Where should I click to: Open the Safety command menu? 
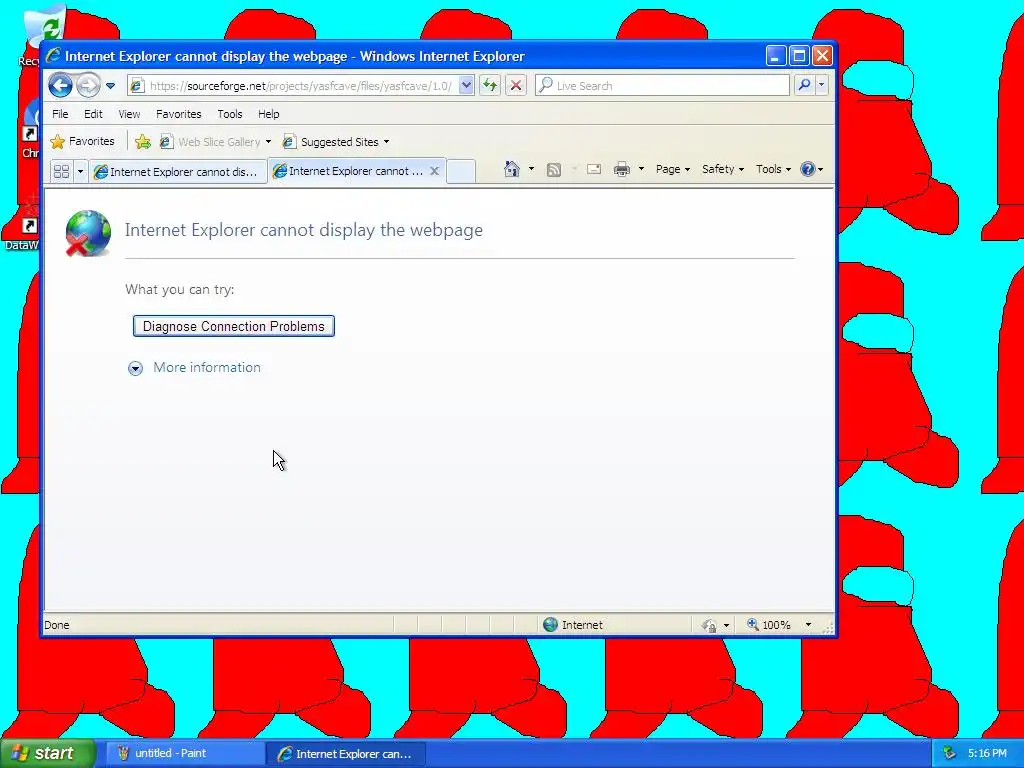(722, 169)
